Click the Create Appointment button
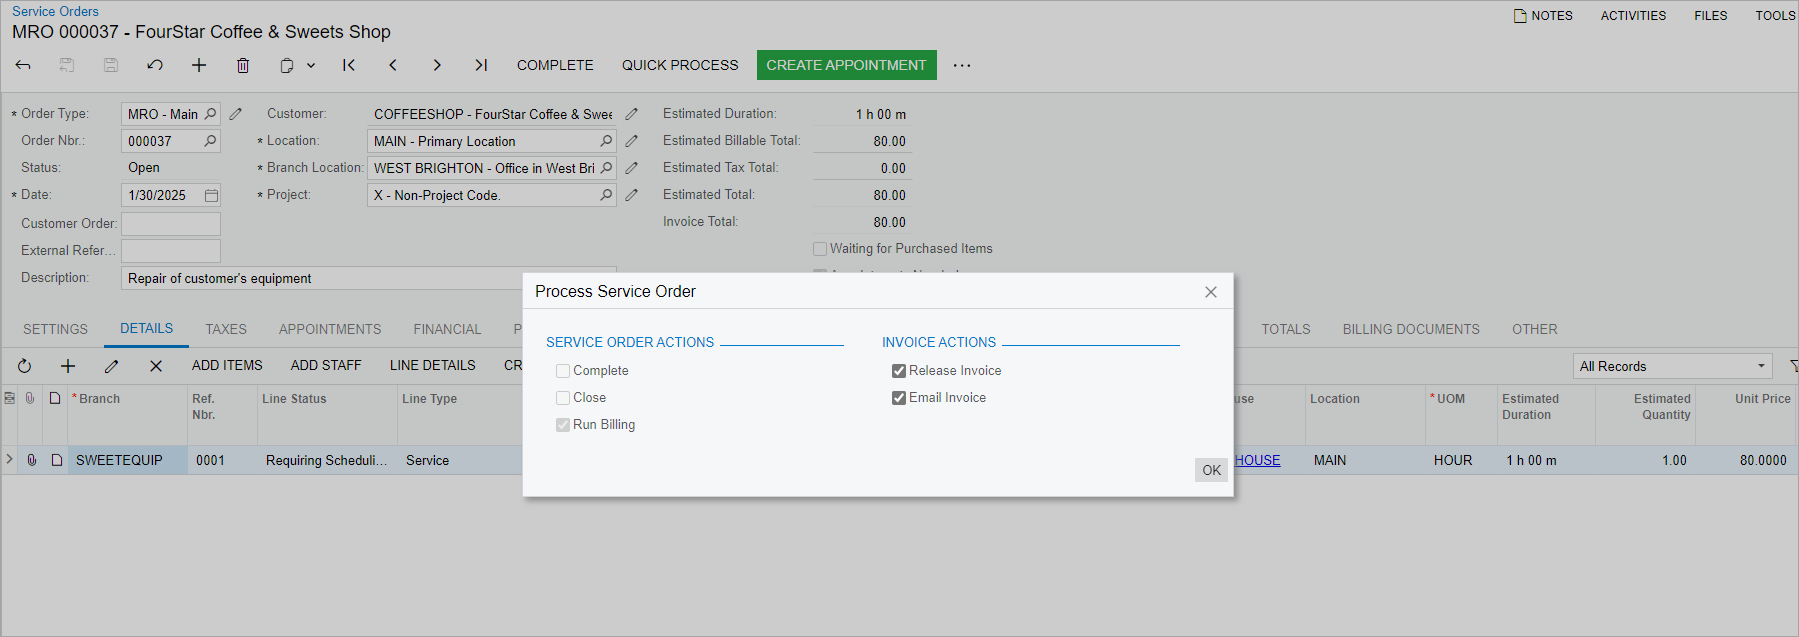The height and width of the screenshot is (637, 1799). (846, 65)
